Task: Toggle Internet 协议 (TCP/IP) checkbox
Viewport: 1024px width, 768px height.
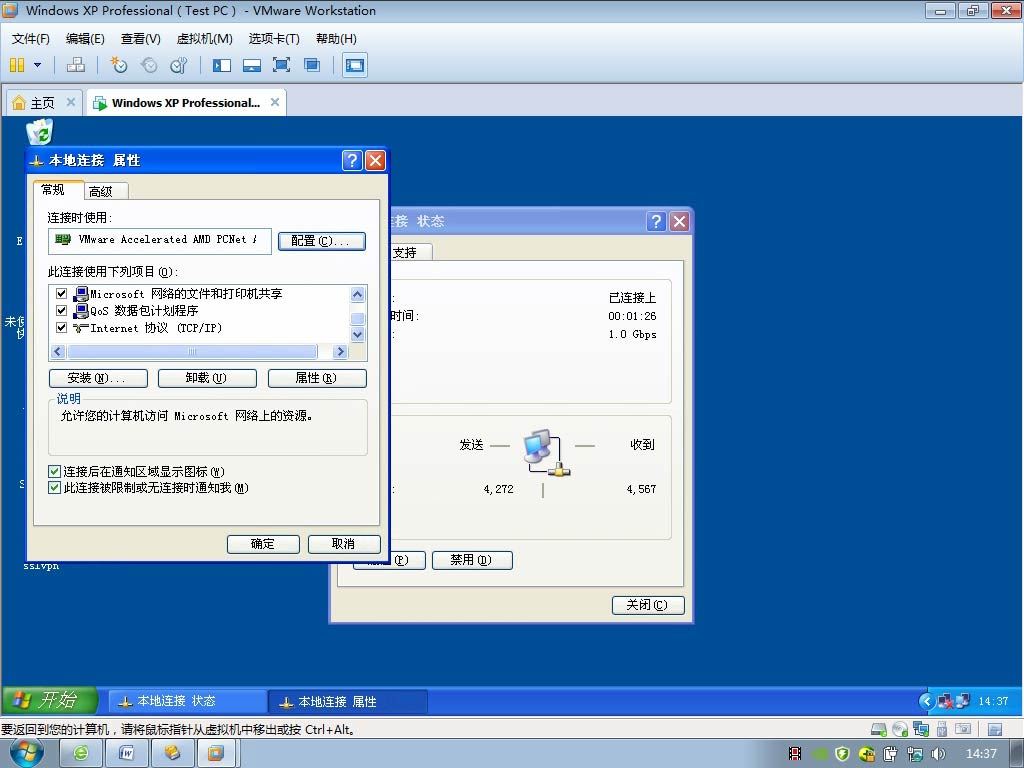Action: click(x=61, y=327)
